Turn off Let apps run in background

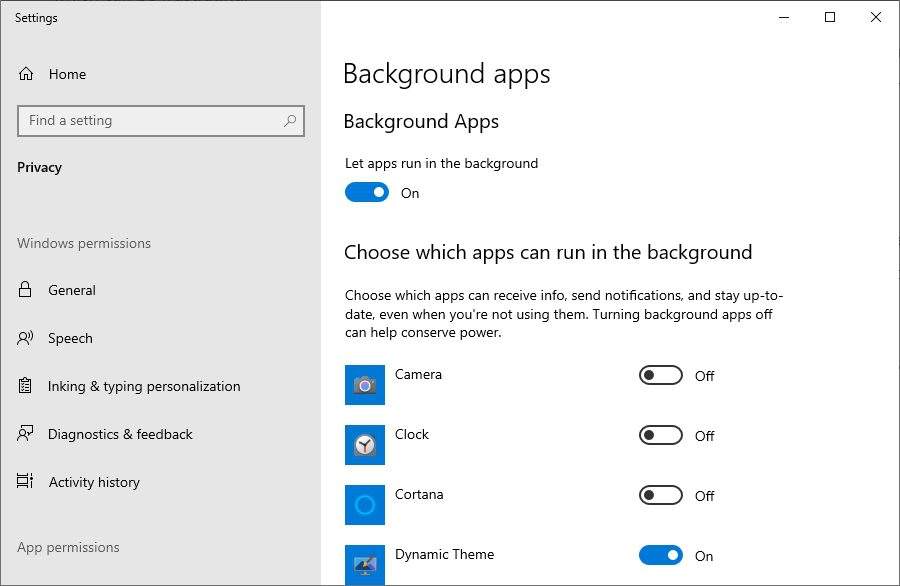367,192
